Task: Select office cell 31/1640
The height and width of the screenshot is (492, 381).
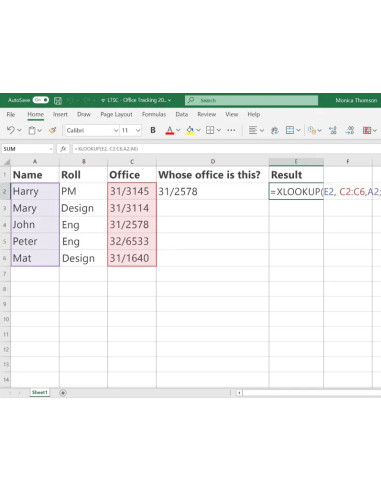Action: coord(132,258)
